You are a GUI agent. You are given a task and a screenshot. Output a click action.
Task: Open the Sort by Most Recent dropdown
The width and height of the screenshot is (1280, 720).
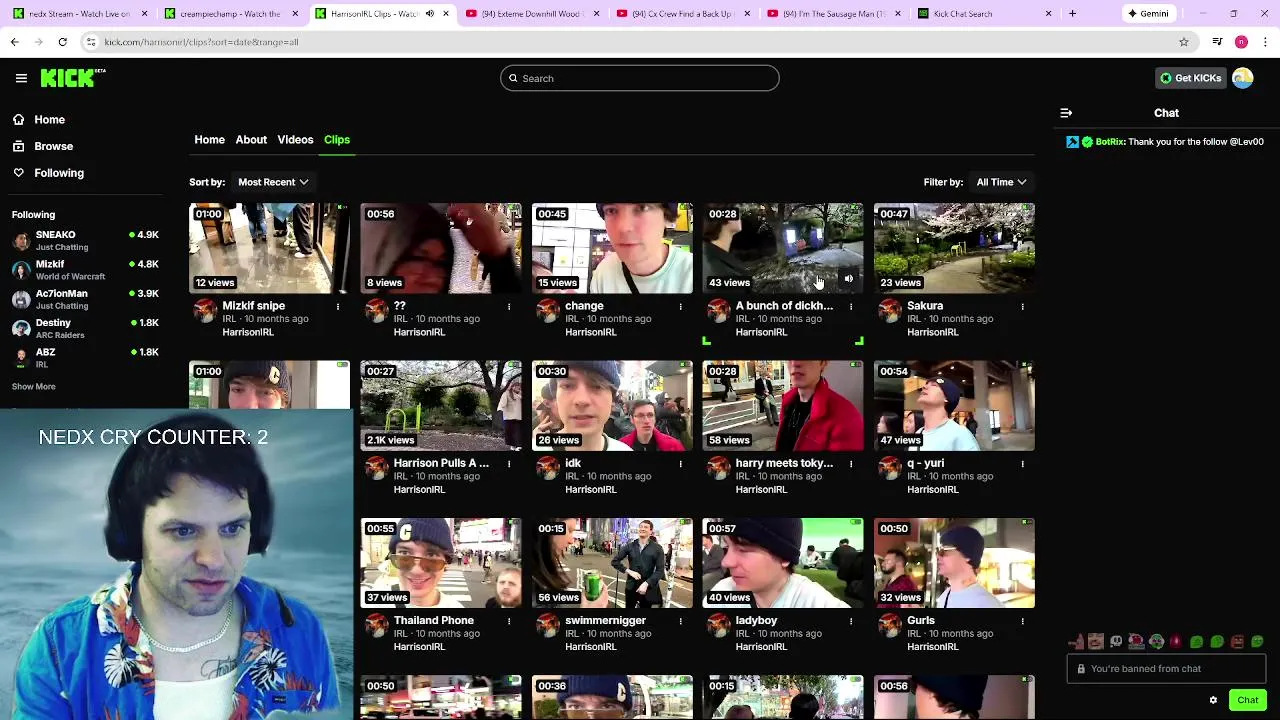(273, 182)
